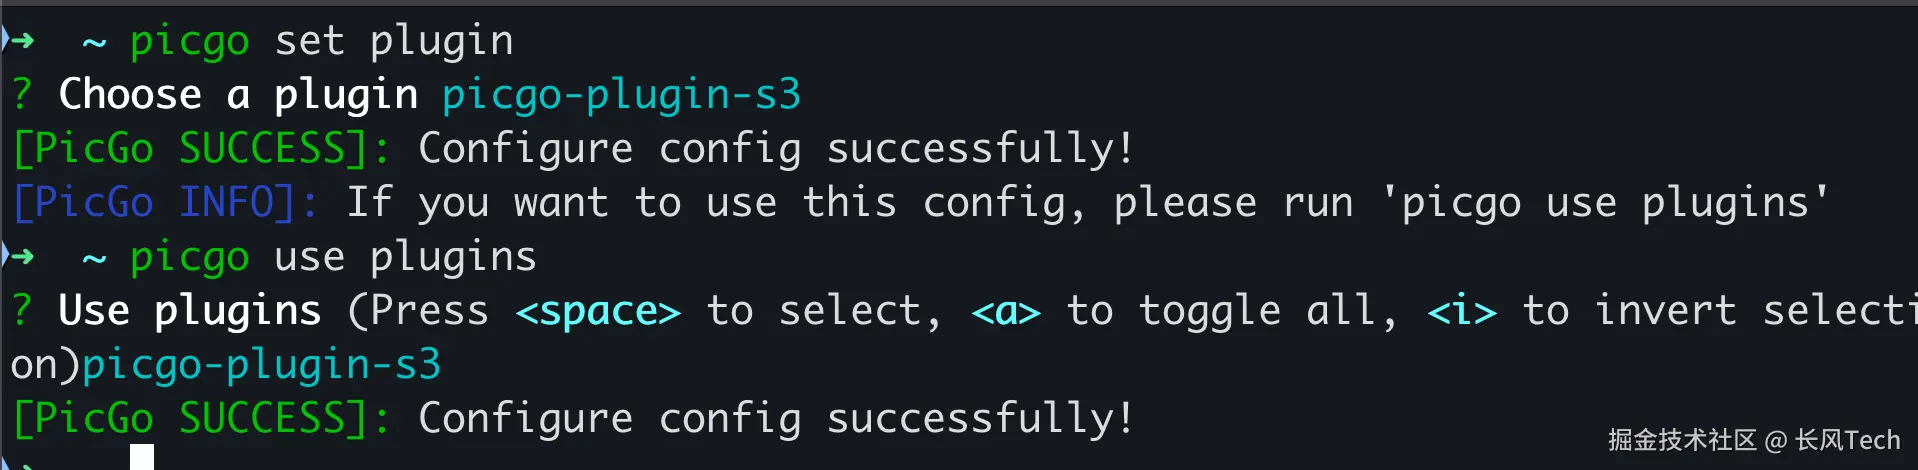Click the bold "Use plugins" prompt text
Screen dimensions: 1918x470
coord(190,311)
